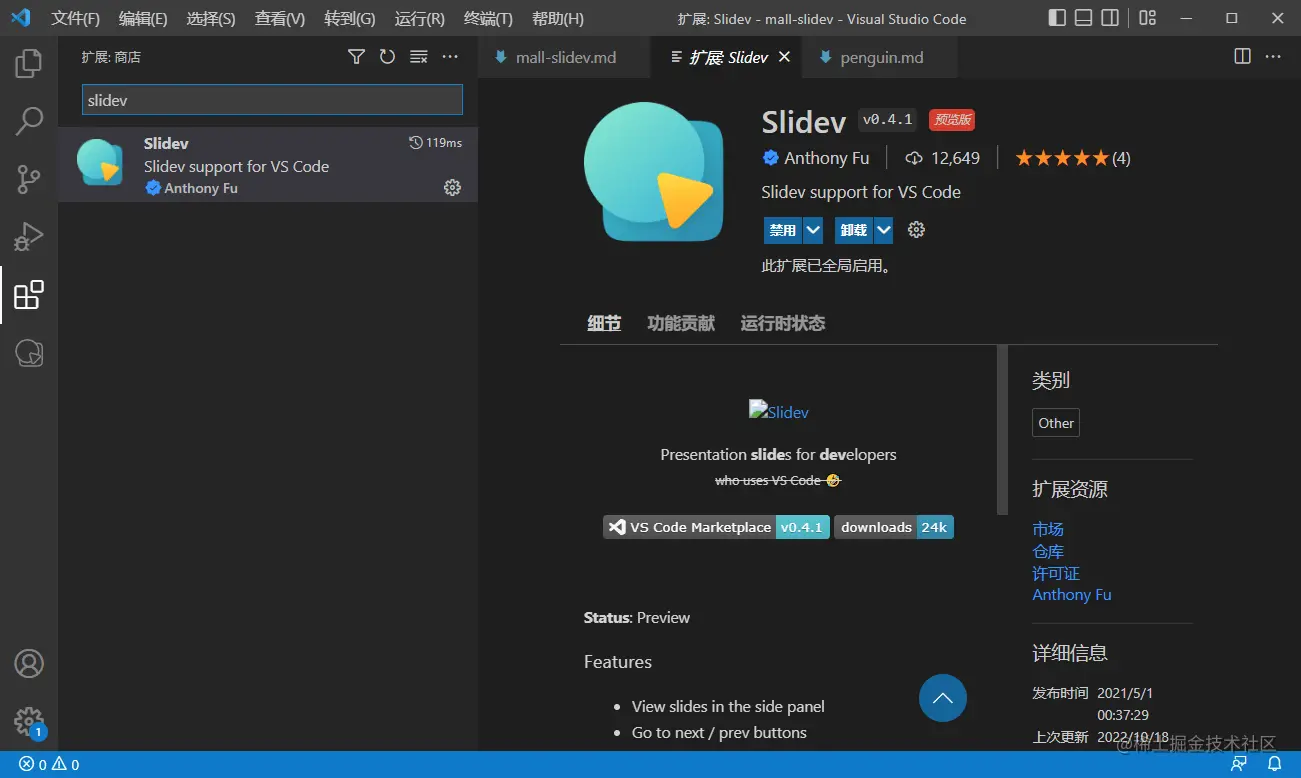This screenshot has width=1301, height=778.
Task: Open the Search view in activity bar
Action: point(29,122)
